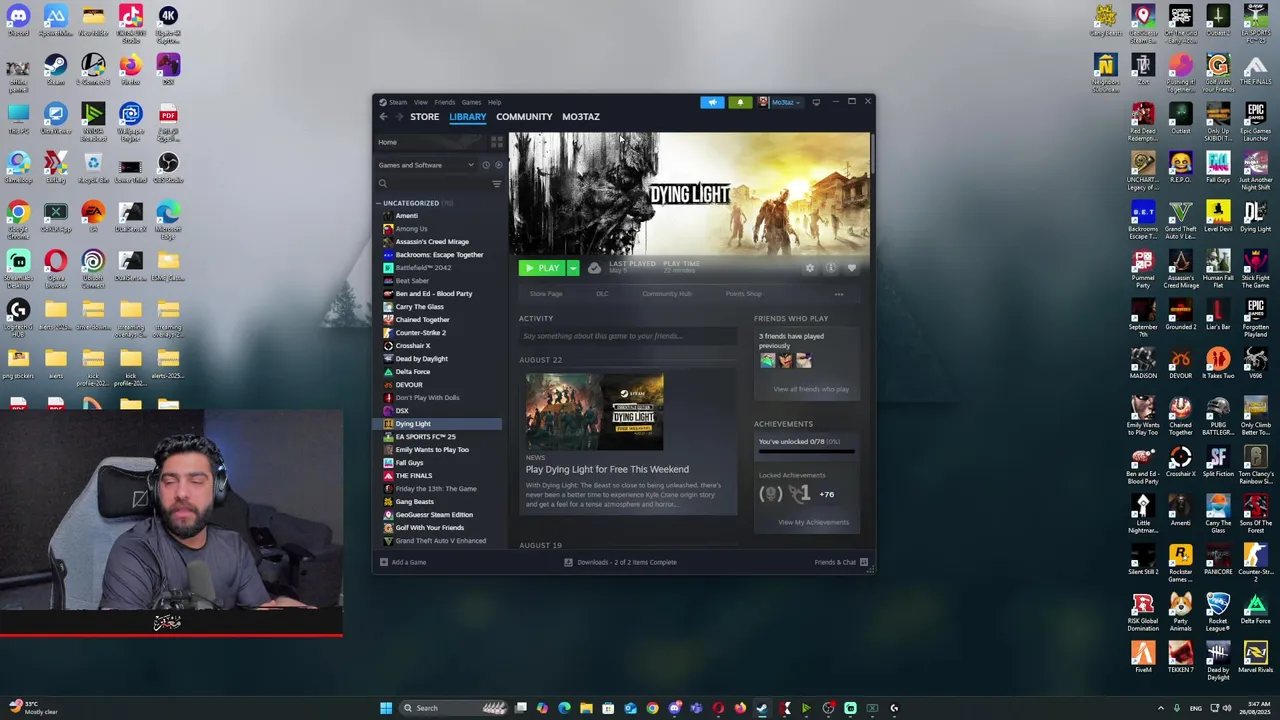Open Steam Big Picture mode monitor icon
Image resolution: width=1280 pixels, height=720 pixels.
pos(816,102)
